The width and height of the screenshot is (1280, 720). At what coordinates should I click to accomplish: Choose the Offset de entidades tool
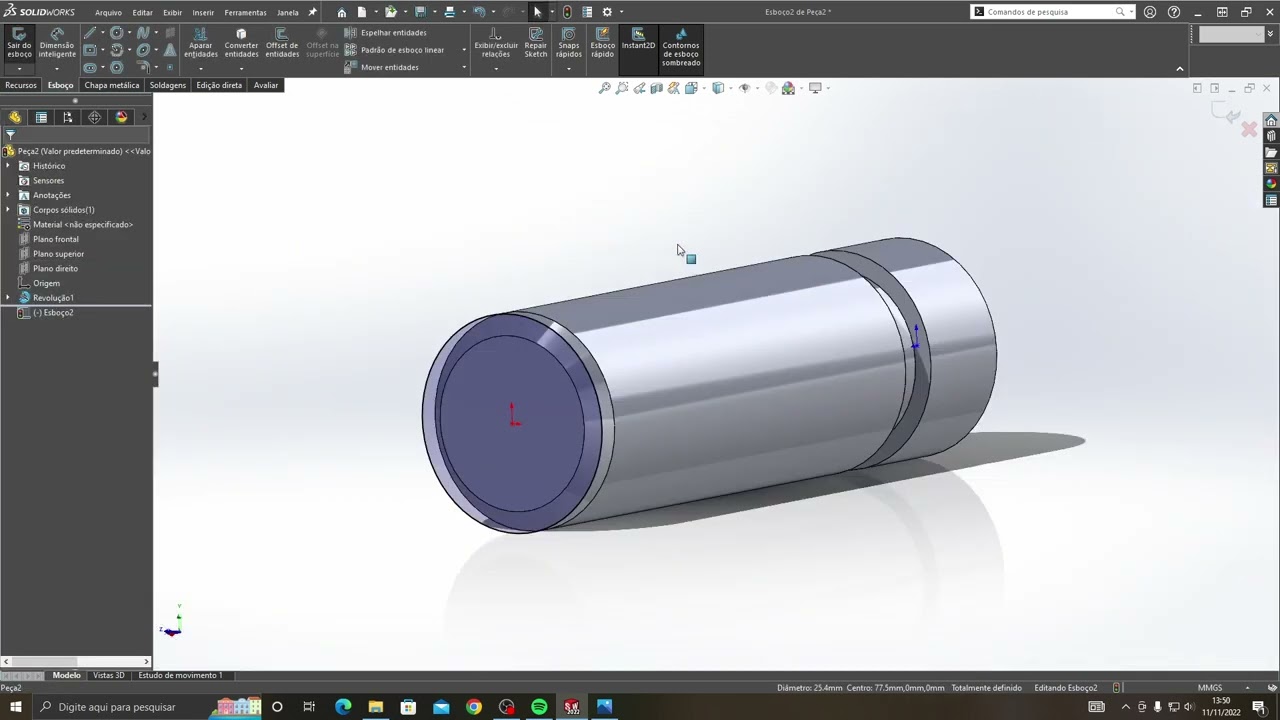tap(282, 43)
